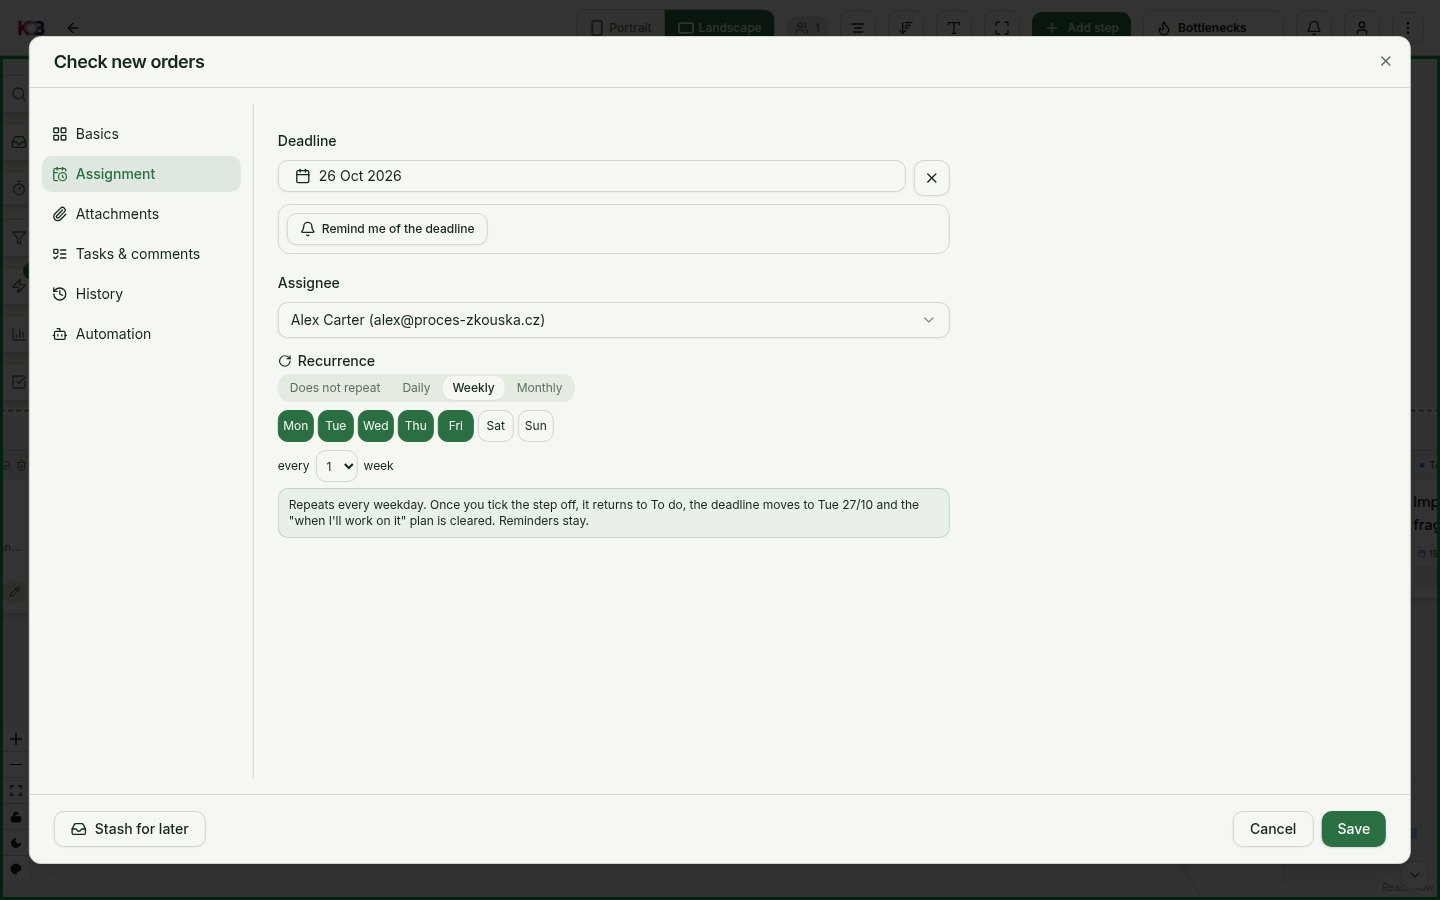Open the user profile icon
This screenshot has height=900, width=1440.
click(x=1362, y=27)
